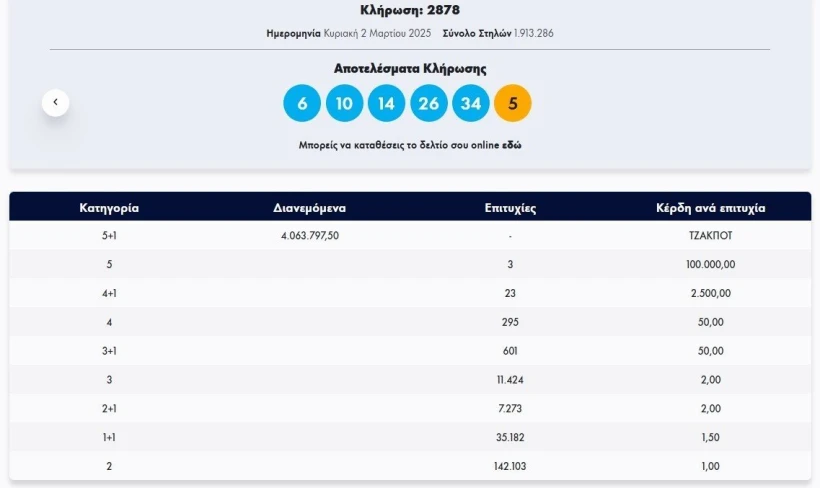
Task: Select the blue ball numbered 34
Action: pos(471,103)
